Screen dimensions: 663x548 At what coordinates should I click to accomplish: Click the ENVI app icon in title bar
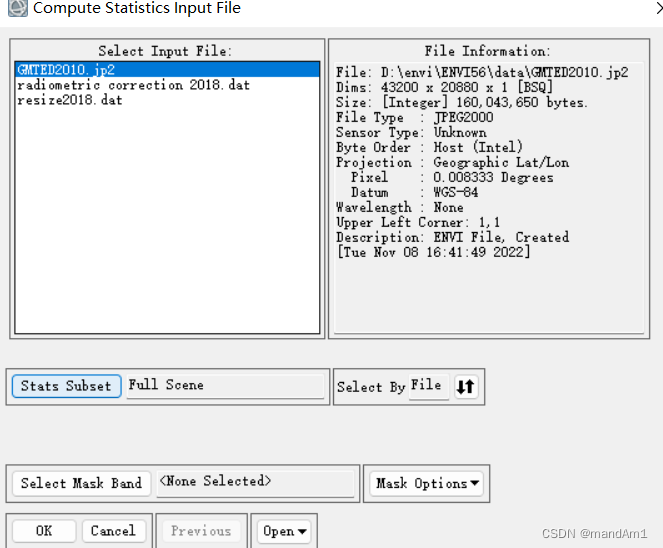coord(18,8)
